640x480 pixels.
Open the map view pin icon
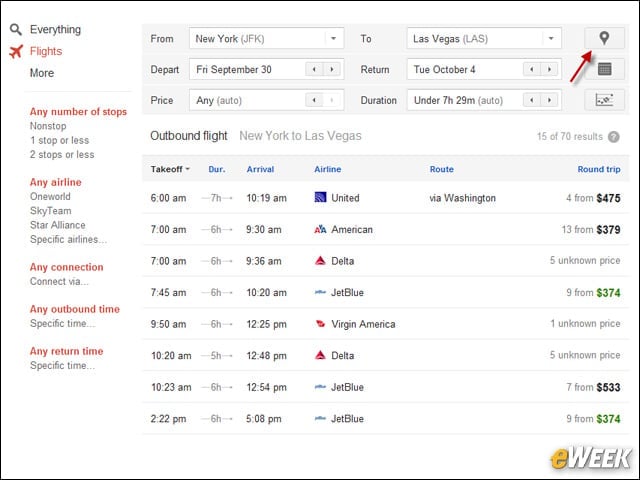pyautogui.click(x=604, y=38)
